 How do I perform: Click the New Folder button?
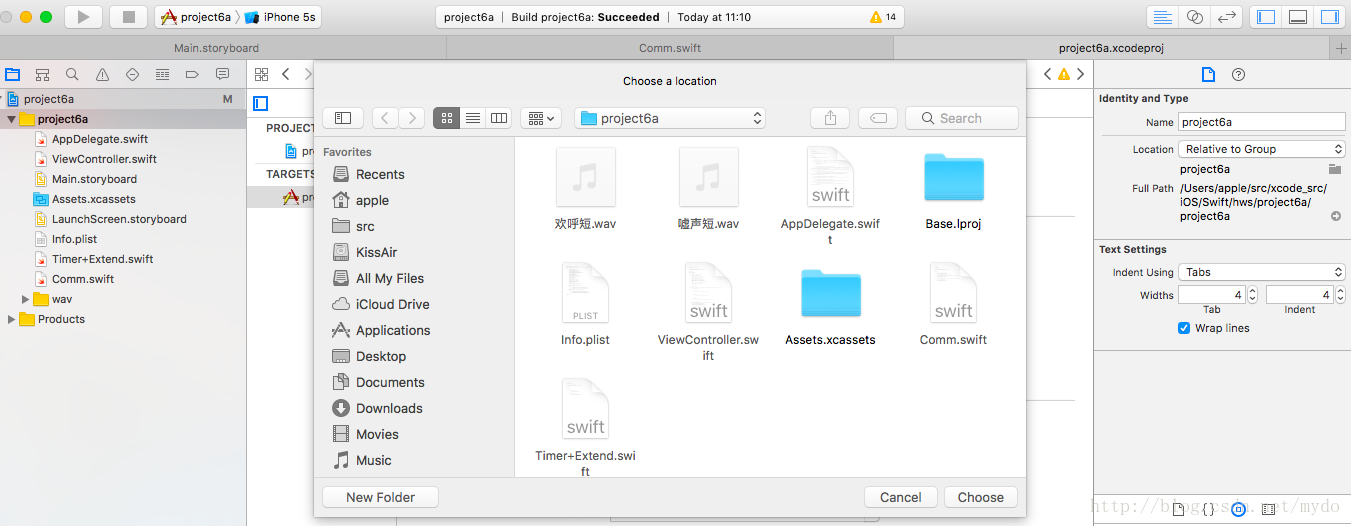pos(380,497)
